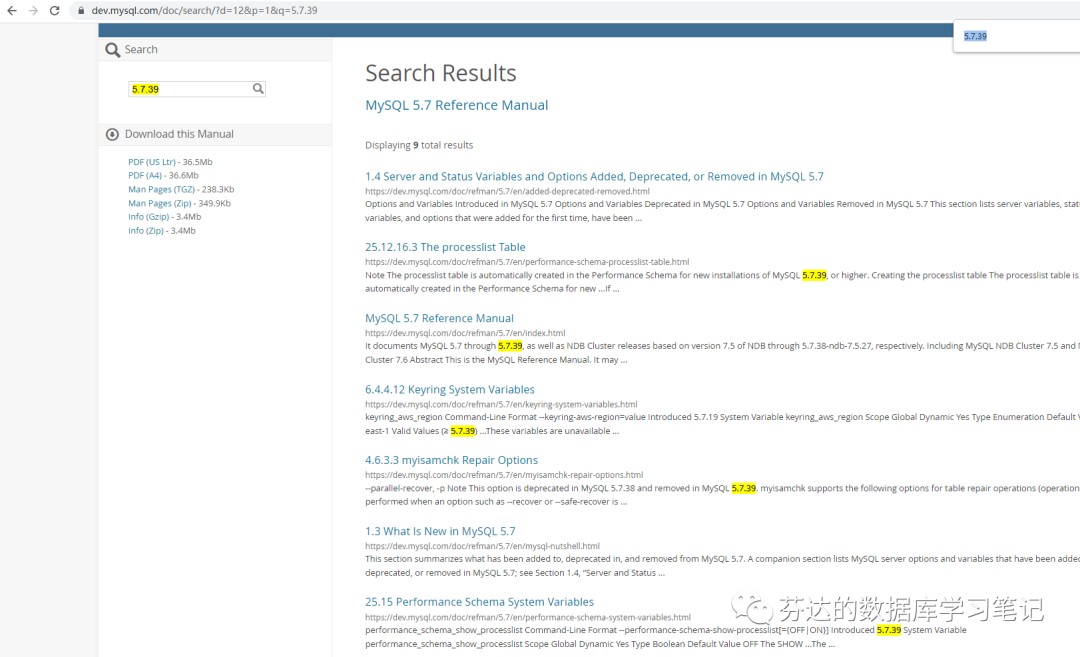Click the performance-schema-system-variables.html URL text

pos(528,618)
